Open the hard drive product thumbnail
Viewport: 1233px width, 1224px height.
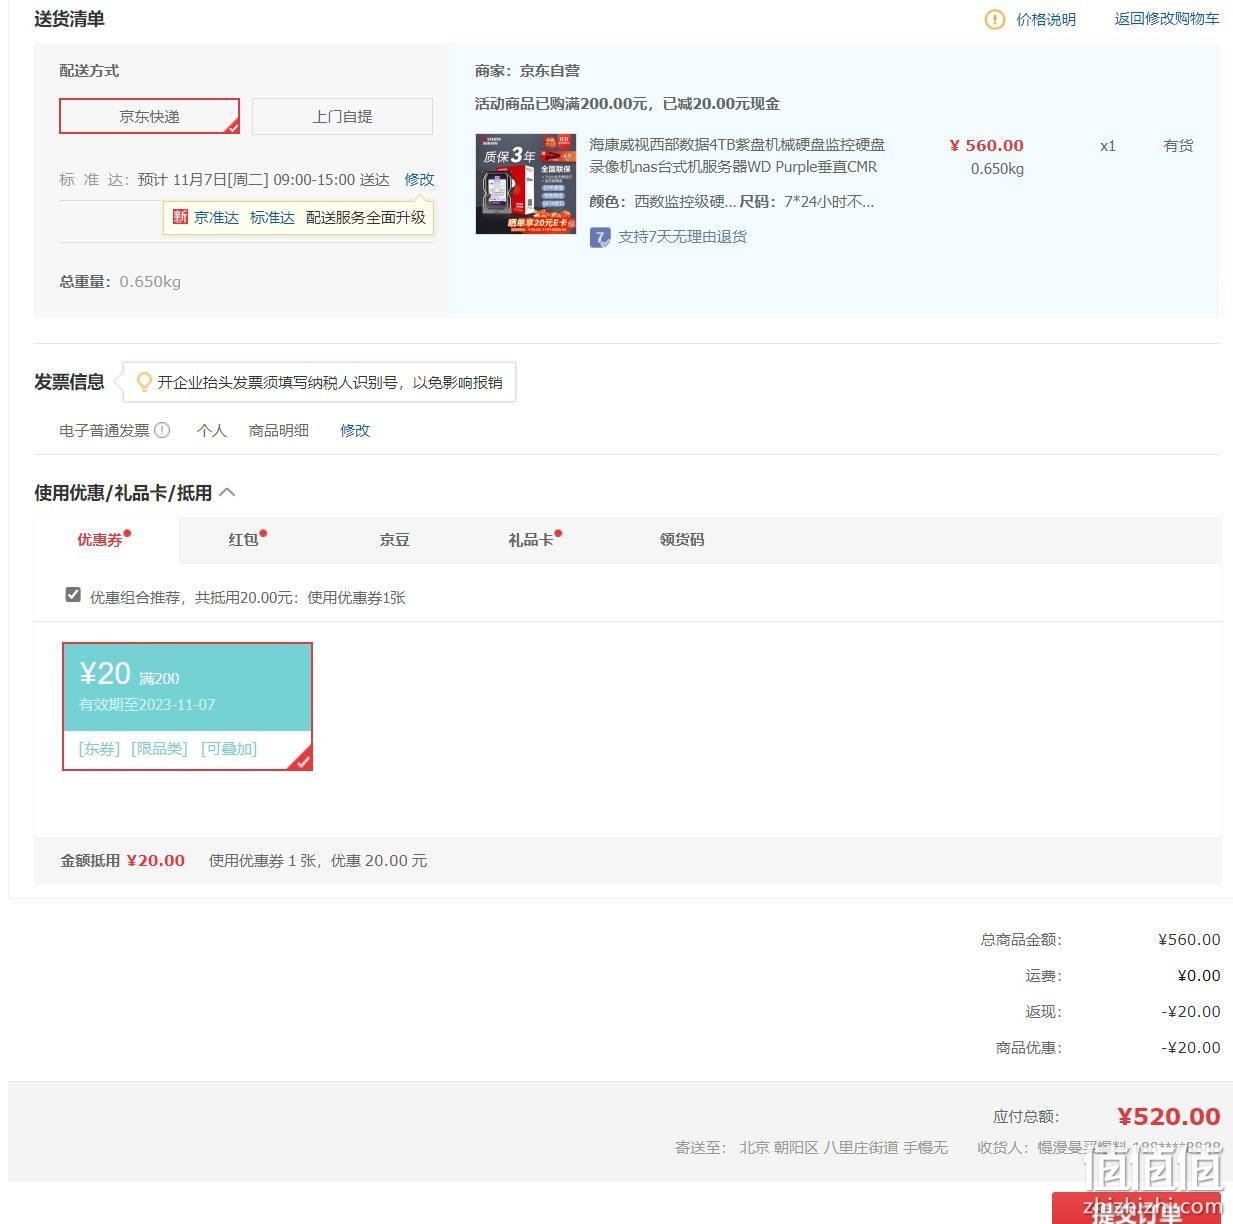[x=526, y=184]
